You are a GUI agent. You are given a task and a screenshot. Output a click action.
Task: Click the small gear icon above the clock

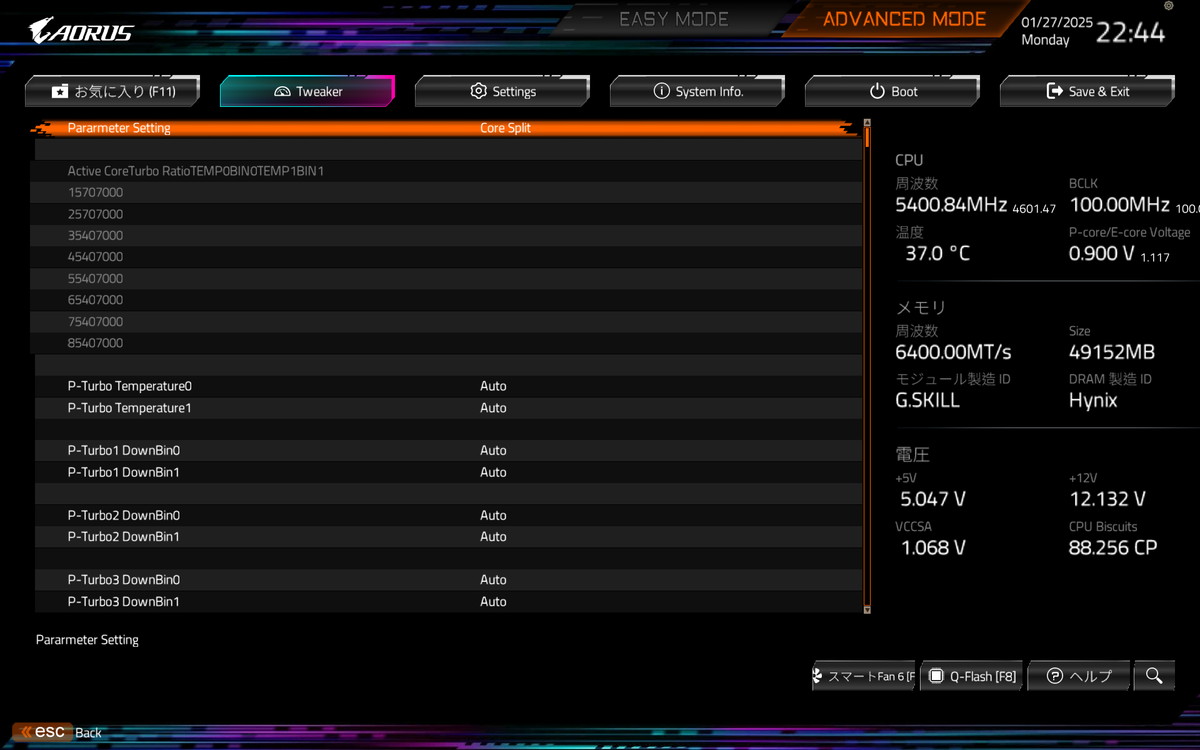click(1169, 6)
